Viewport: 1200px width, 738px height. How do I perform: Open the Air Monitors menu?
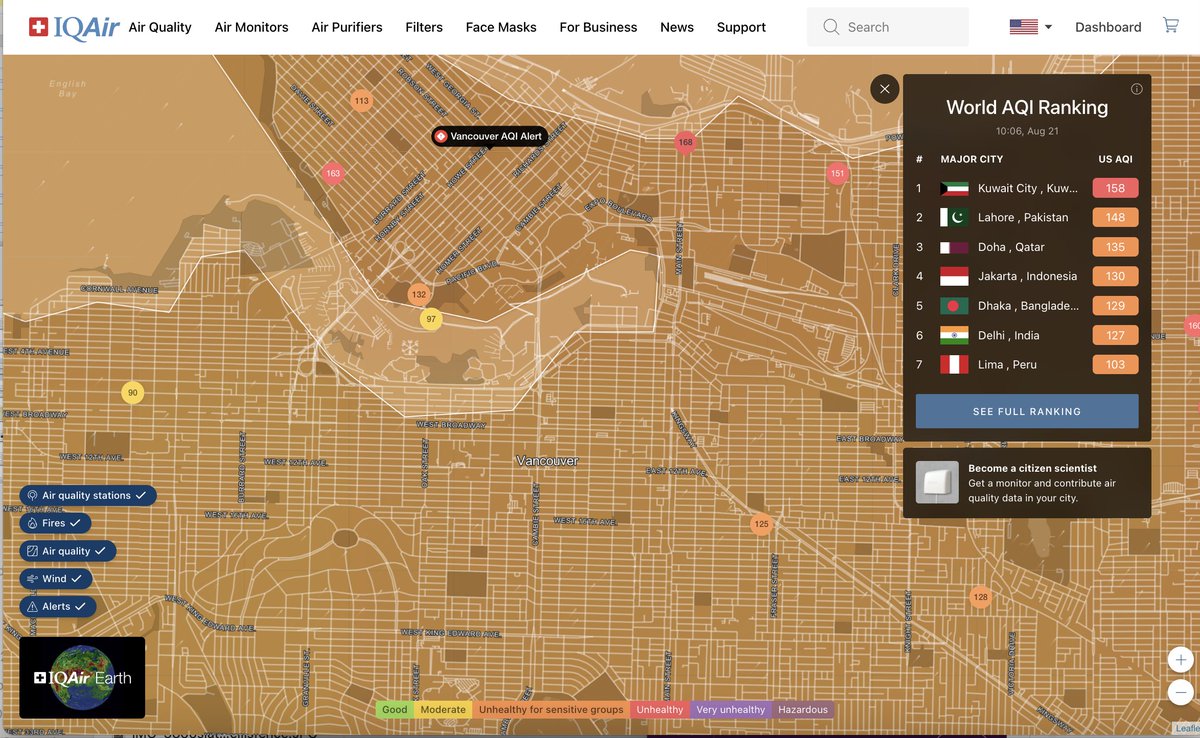252,27
